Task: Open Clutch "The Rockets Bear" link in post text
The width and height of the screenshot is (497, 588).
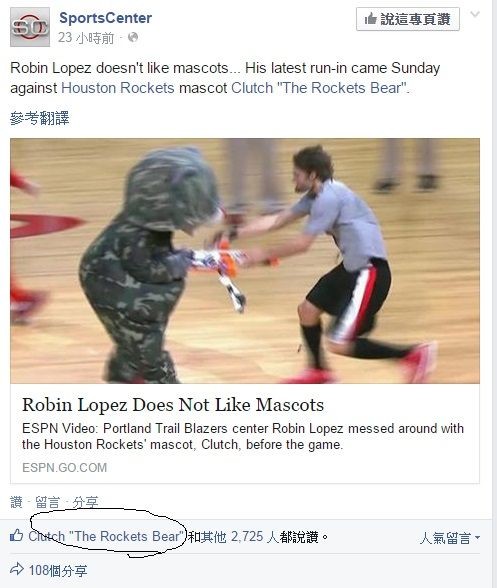Action: pos(318,88)
